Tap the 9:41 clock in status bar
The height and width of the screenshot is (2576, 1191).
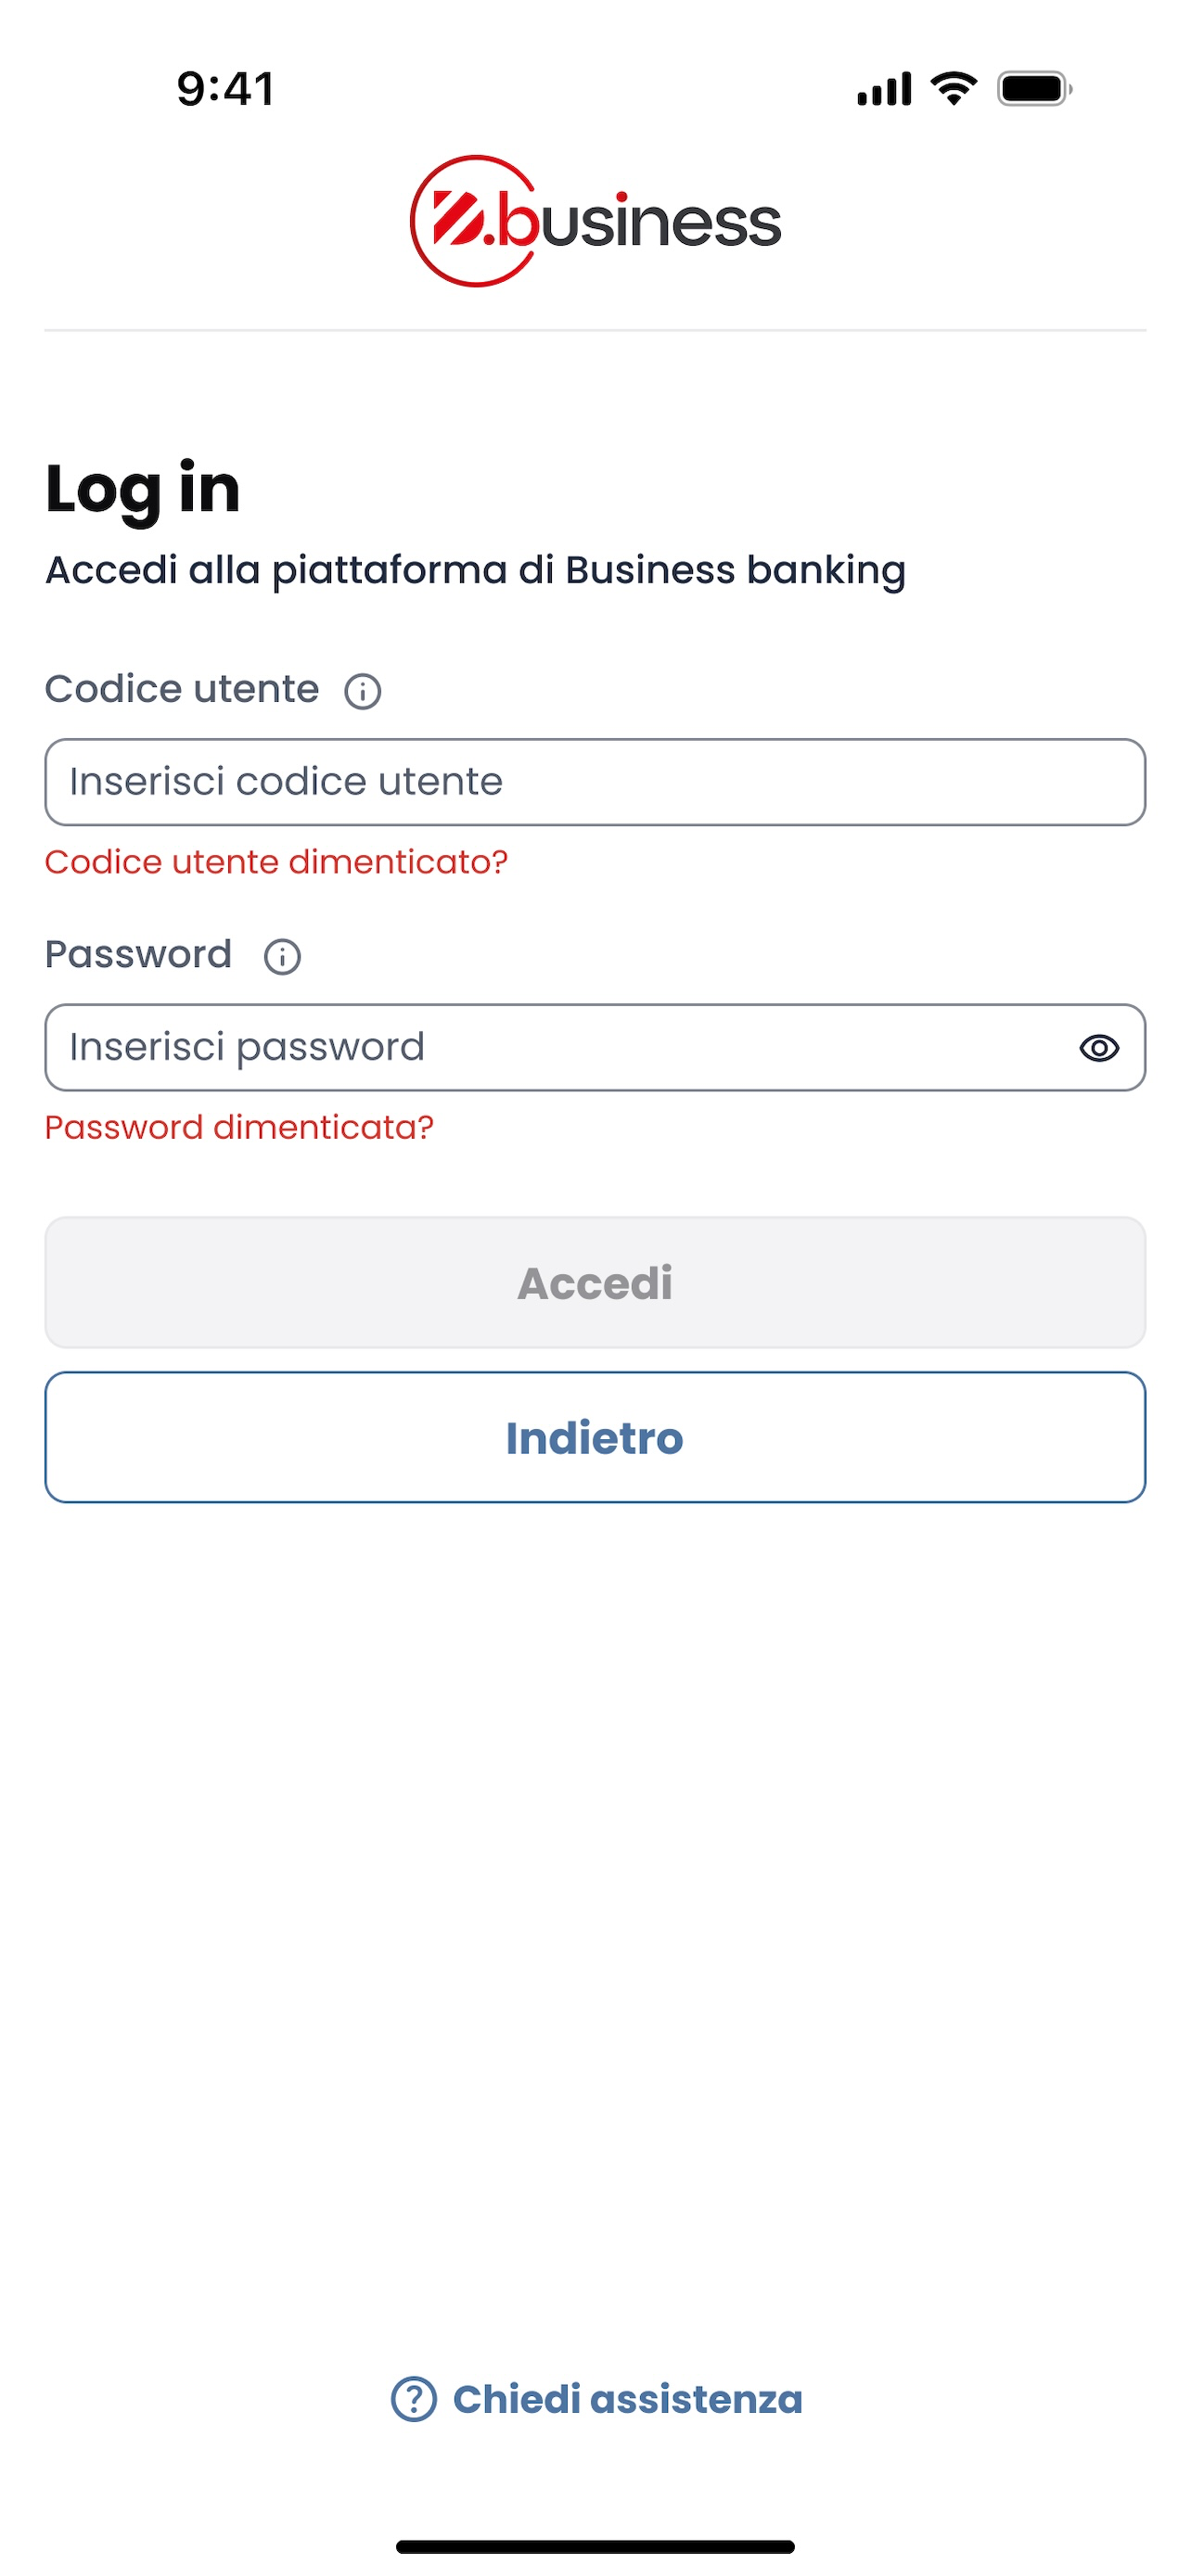226,89
